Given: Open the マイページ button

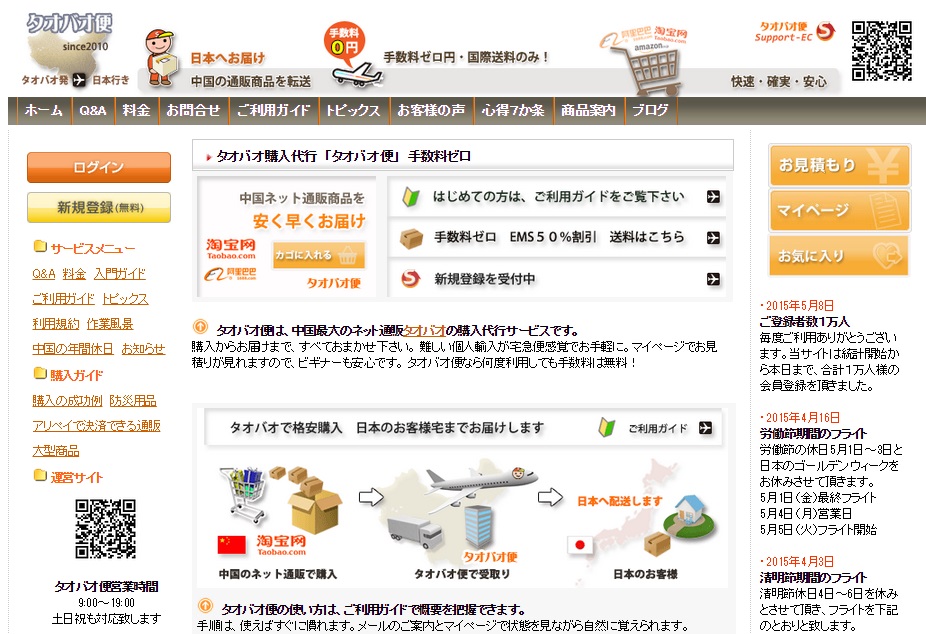Looking at the screenshot, I should coord(839,211).
